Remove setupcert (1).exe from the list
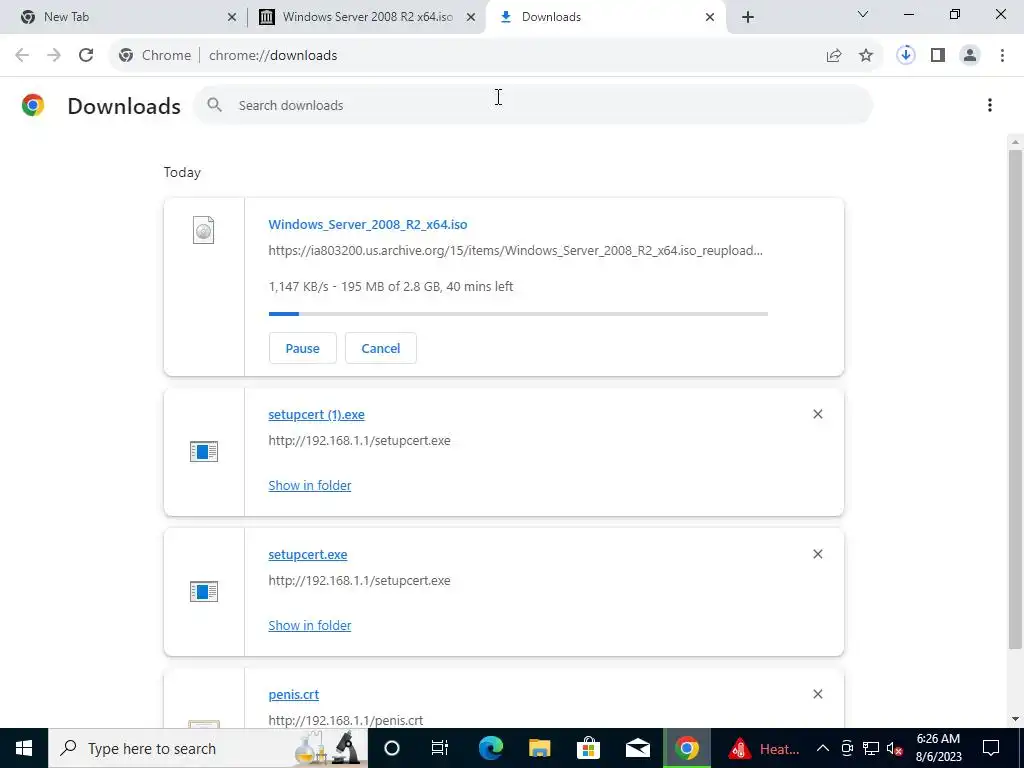 pyautogui.click(x=818, y=414)
